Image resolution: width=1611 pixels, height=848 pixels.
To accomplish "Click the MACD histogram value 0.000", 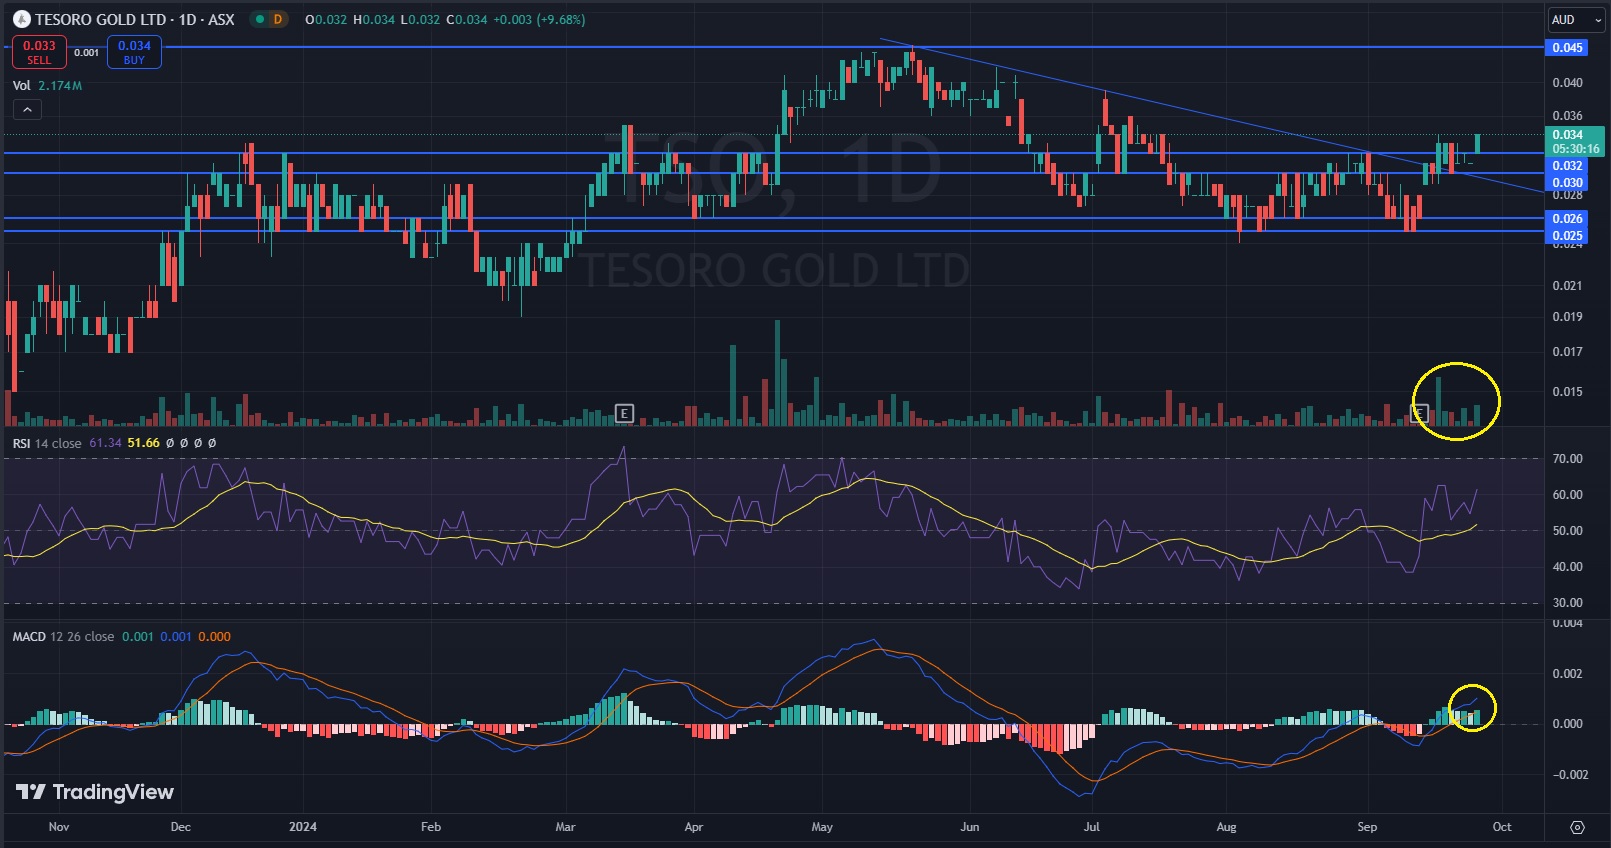I will coord(214,637).
